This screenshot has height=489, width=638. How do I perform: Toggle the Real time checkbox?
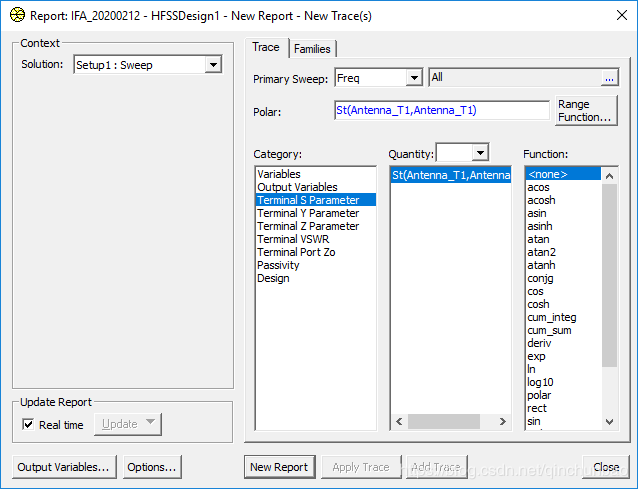pos(28,425)
